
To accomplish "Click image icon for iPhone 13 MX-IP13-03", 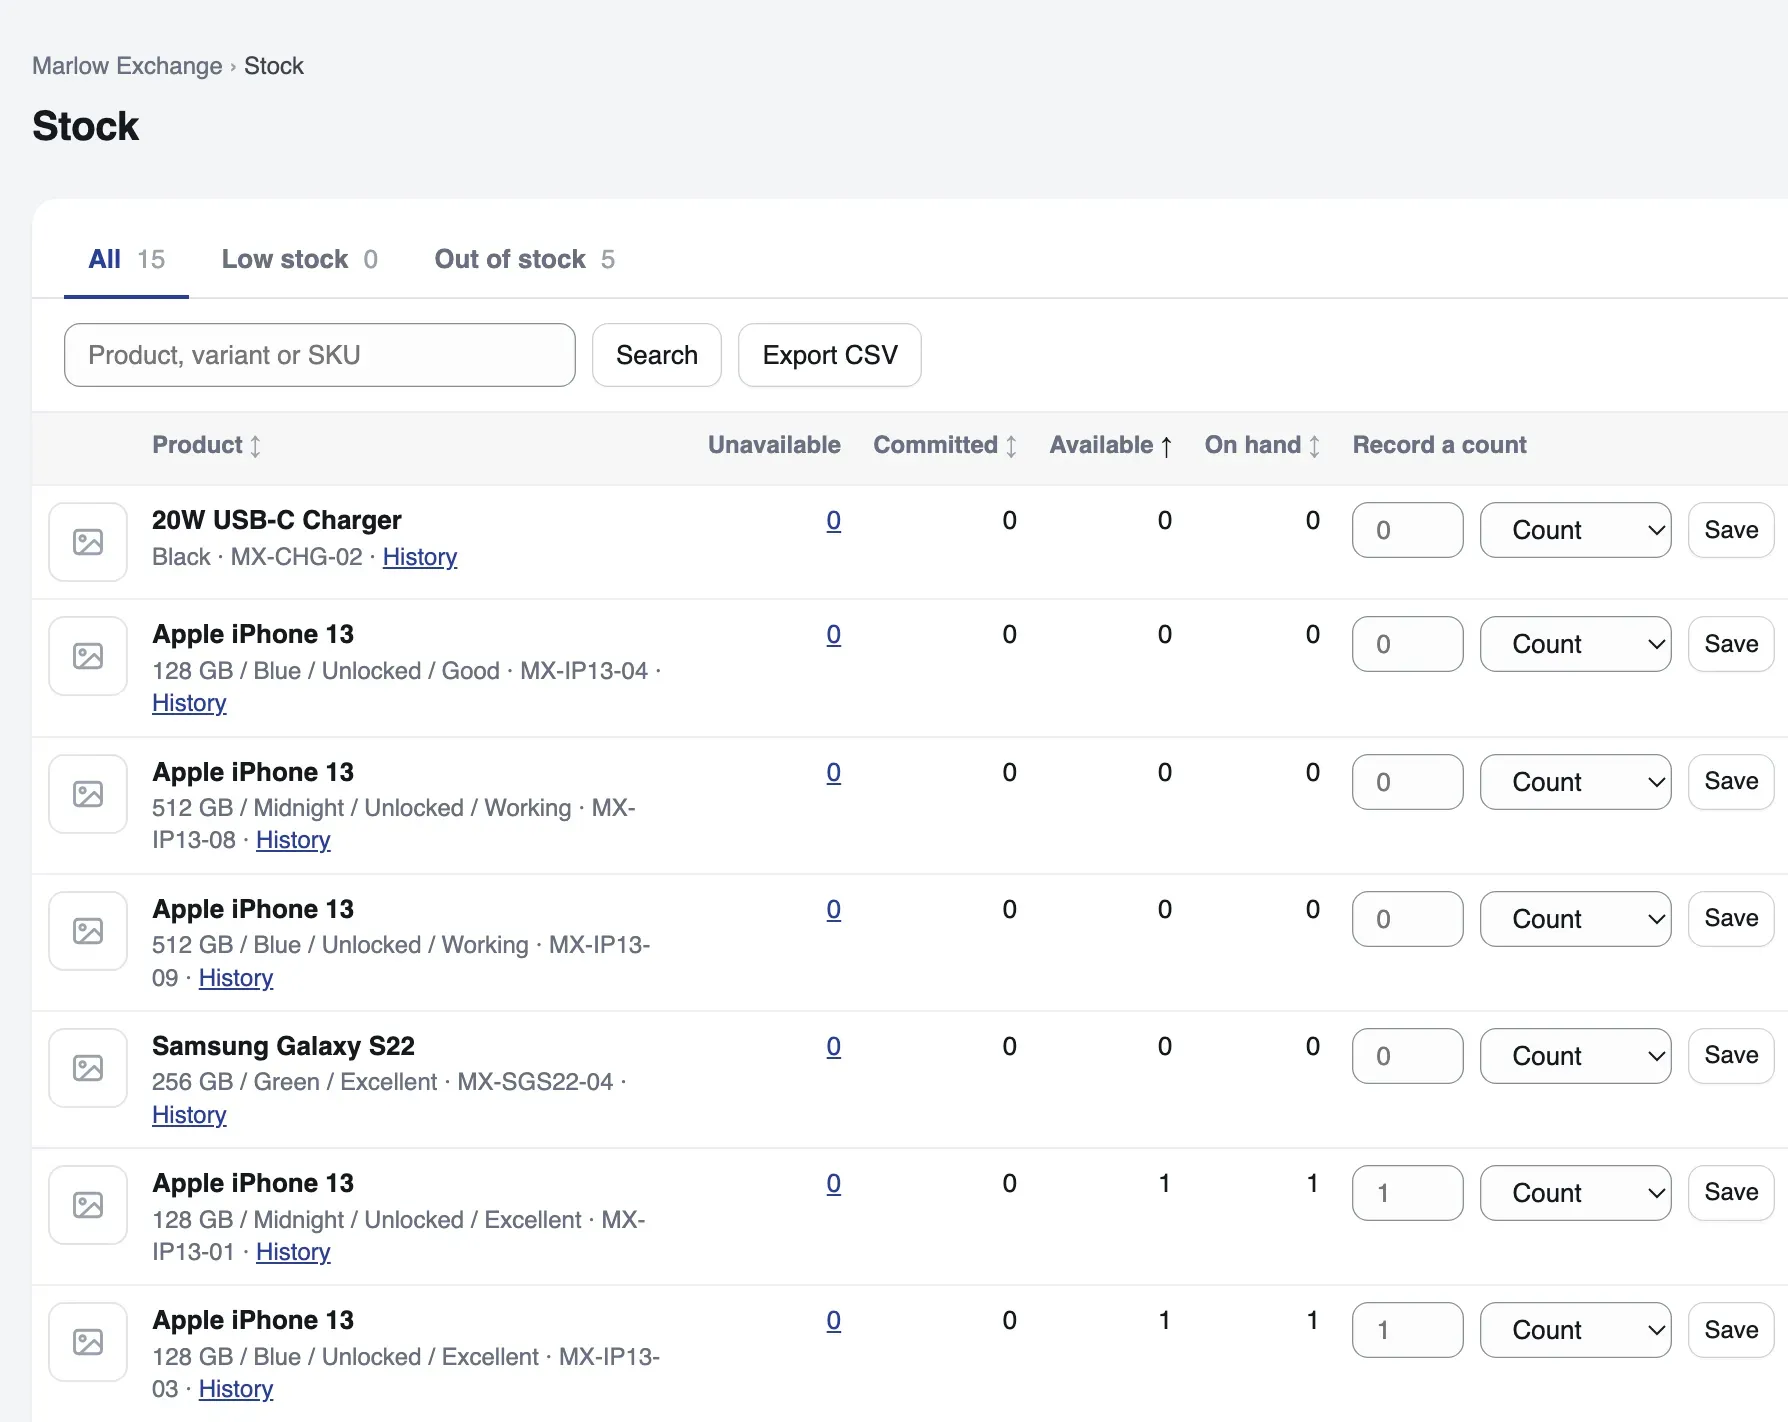I will pyautogui.click(x=88, y=1342).
